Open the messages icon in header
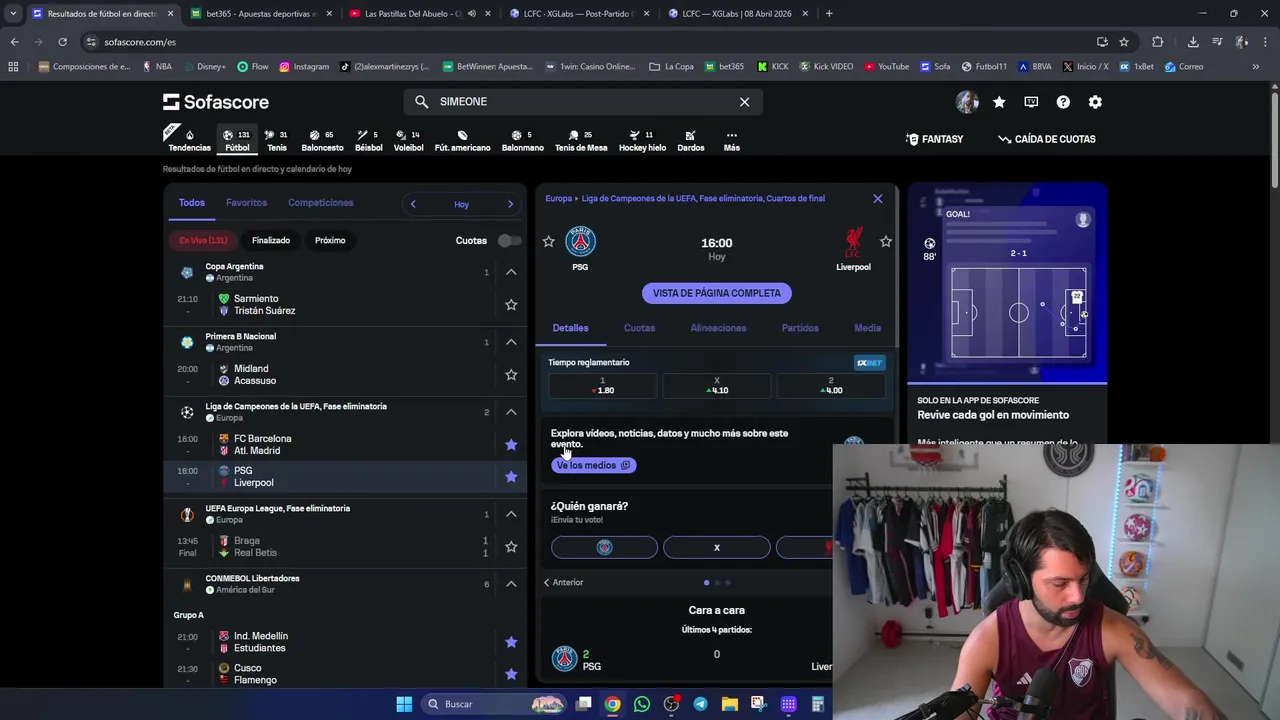 [x=1031, y=102]
